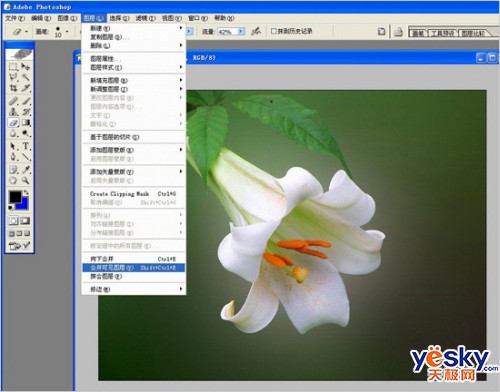The width and height of the screenshot is (500, 392).
Task: Open the 图像 (Image) menu
Action: point(67,18)
